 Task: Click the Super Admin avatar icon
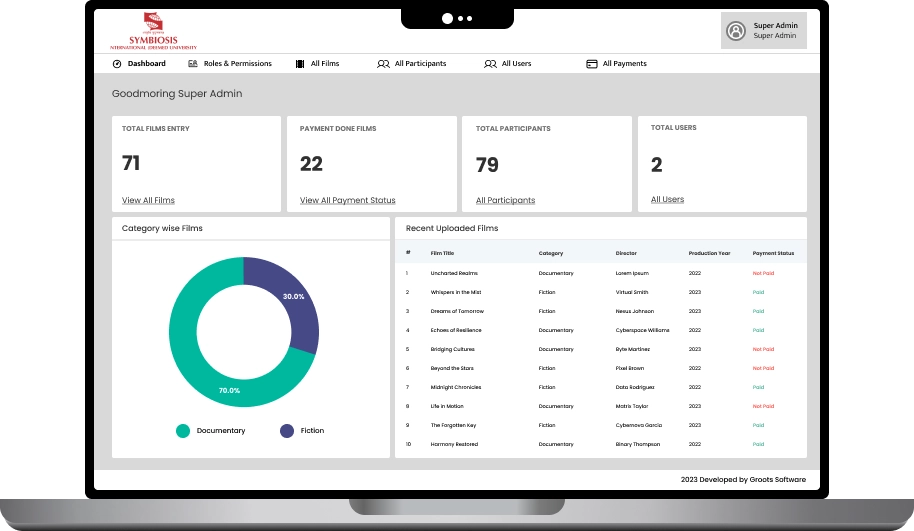736,31
